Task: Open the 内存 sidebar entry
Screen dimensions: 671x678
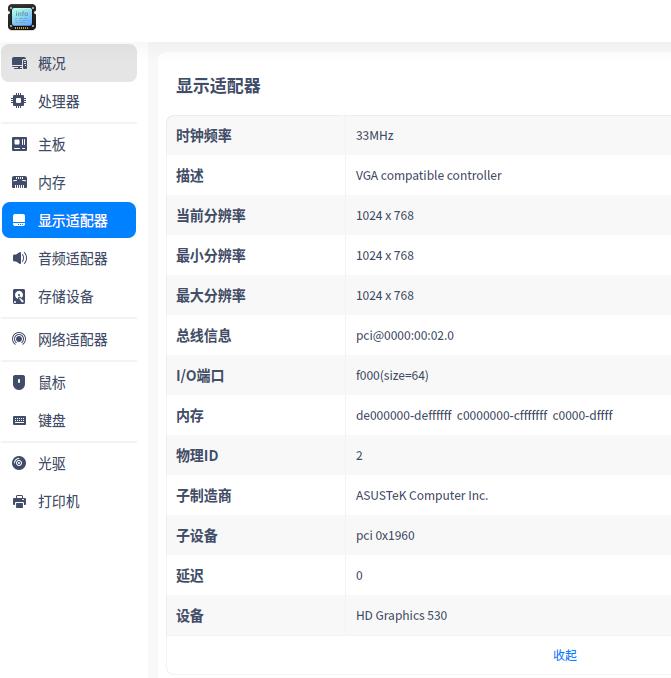Action: [x=69, y=182]
